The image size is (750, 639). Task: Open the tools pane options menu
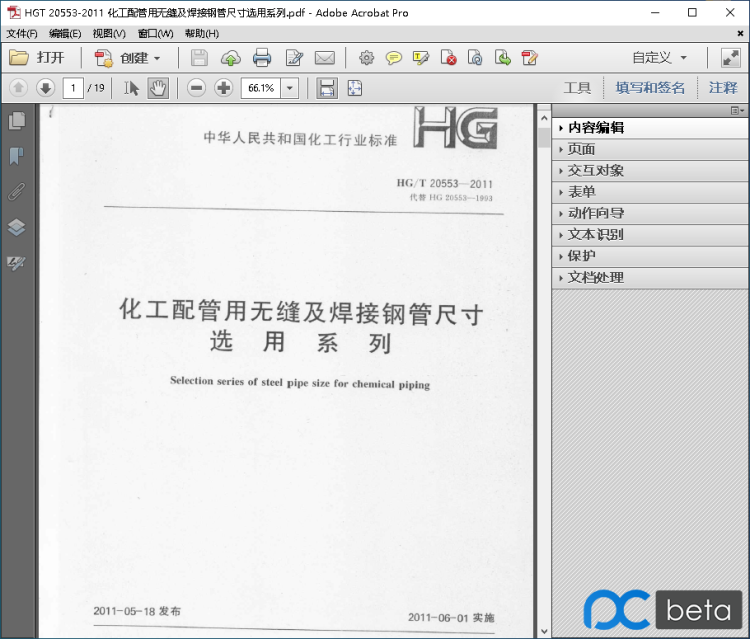[737, 111]
